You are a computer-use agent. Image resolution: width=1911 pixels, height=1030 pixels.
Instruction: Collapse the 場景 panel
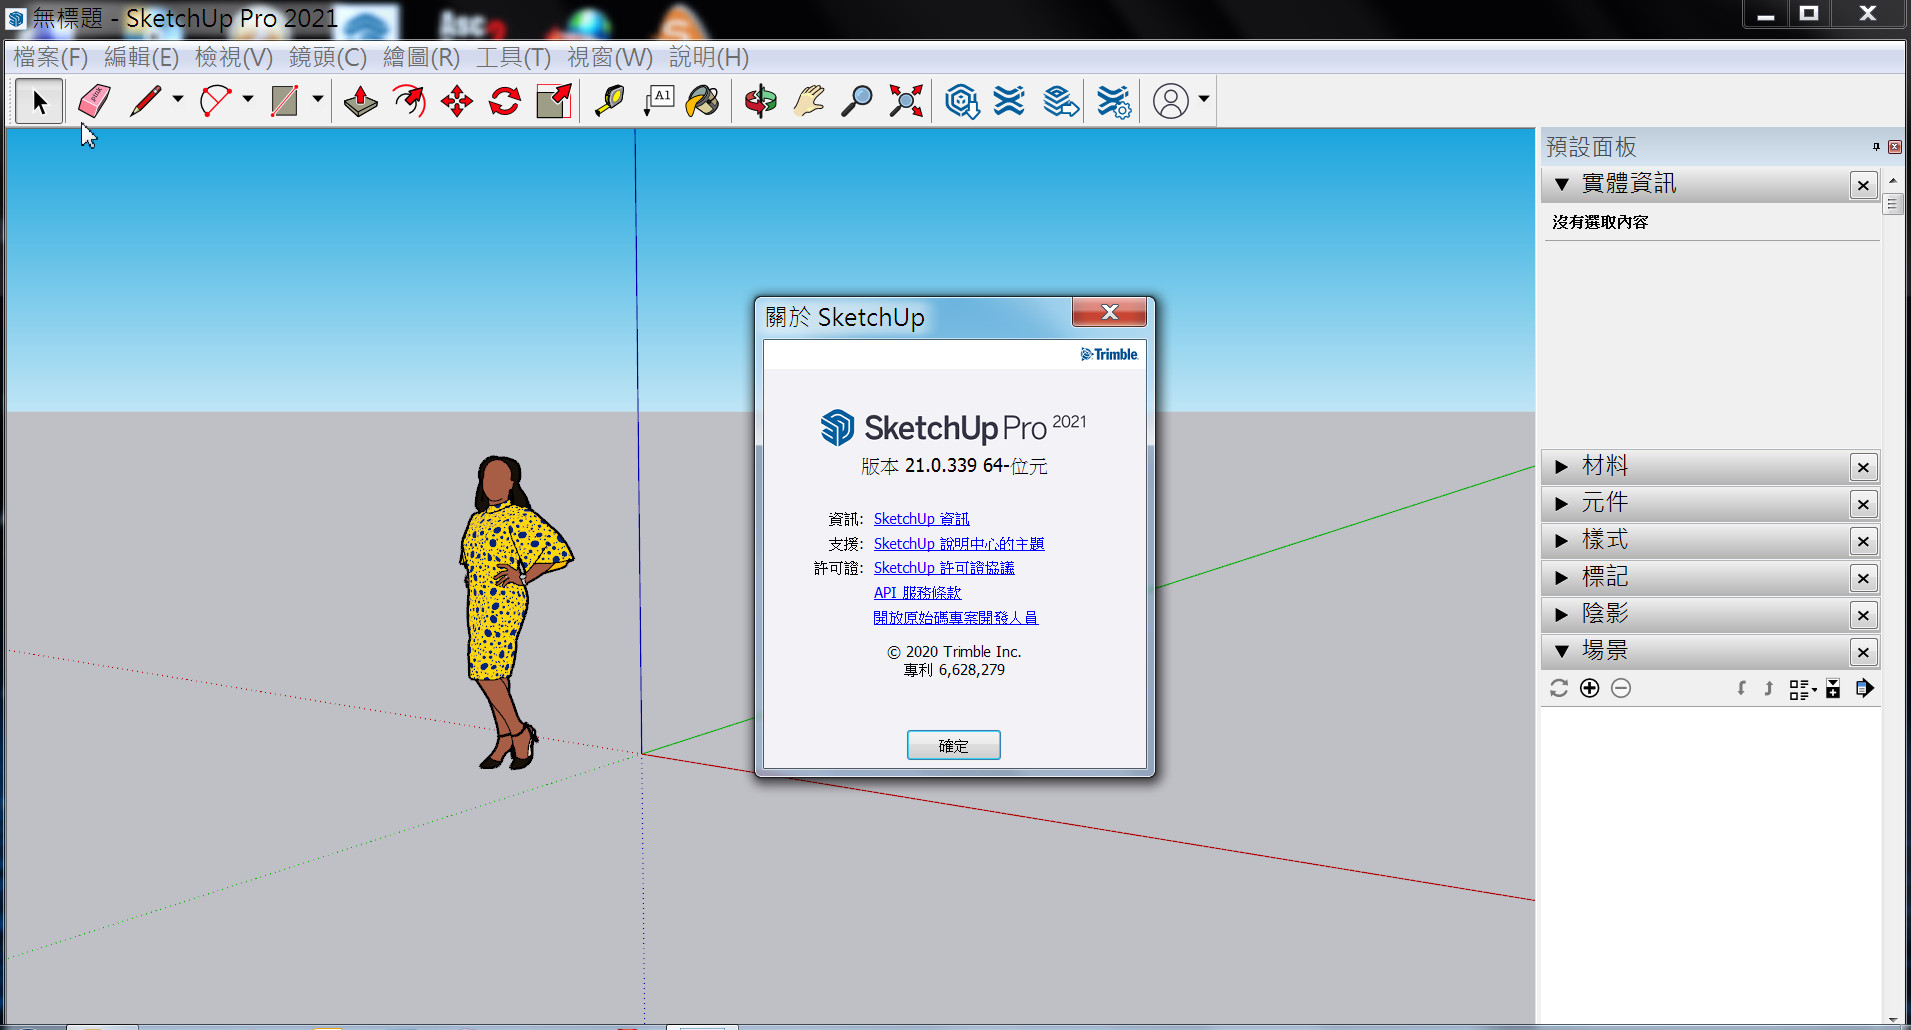pyautogui.click(x=1562, y=652)
